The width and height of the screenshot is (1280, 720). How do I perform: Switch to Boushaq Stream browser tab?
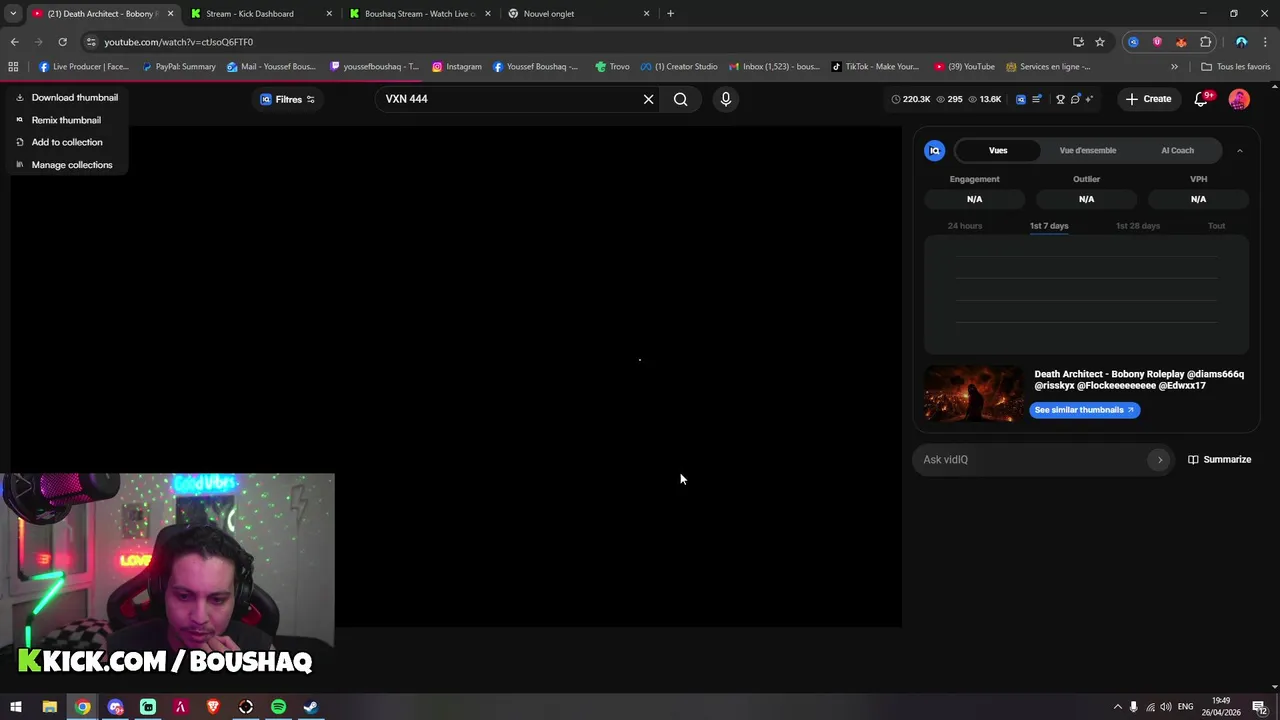point(420,14)
